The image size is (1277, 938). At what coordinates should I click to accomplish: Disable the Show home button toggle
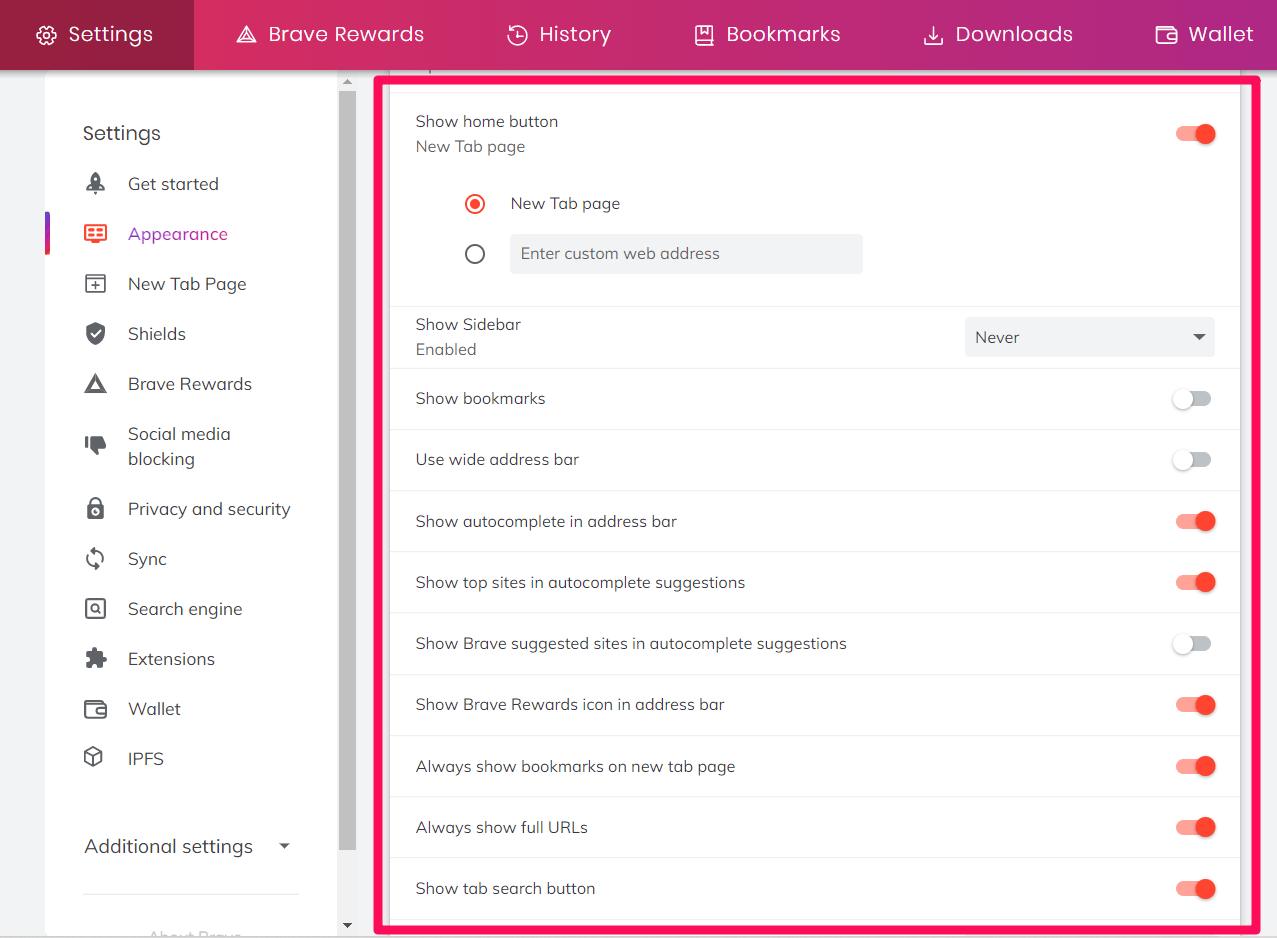click(1195, 133)
